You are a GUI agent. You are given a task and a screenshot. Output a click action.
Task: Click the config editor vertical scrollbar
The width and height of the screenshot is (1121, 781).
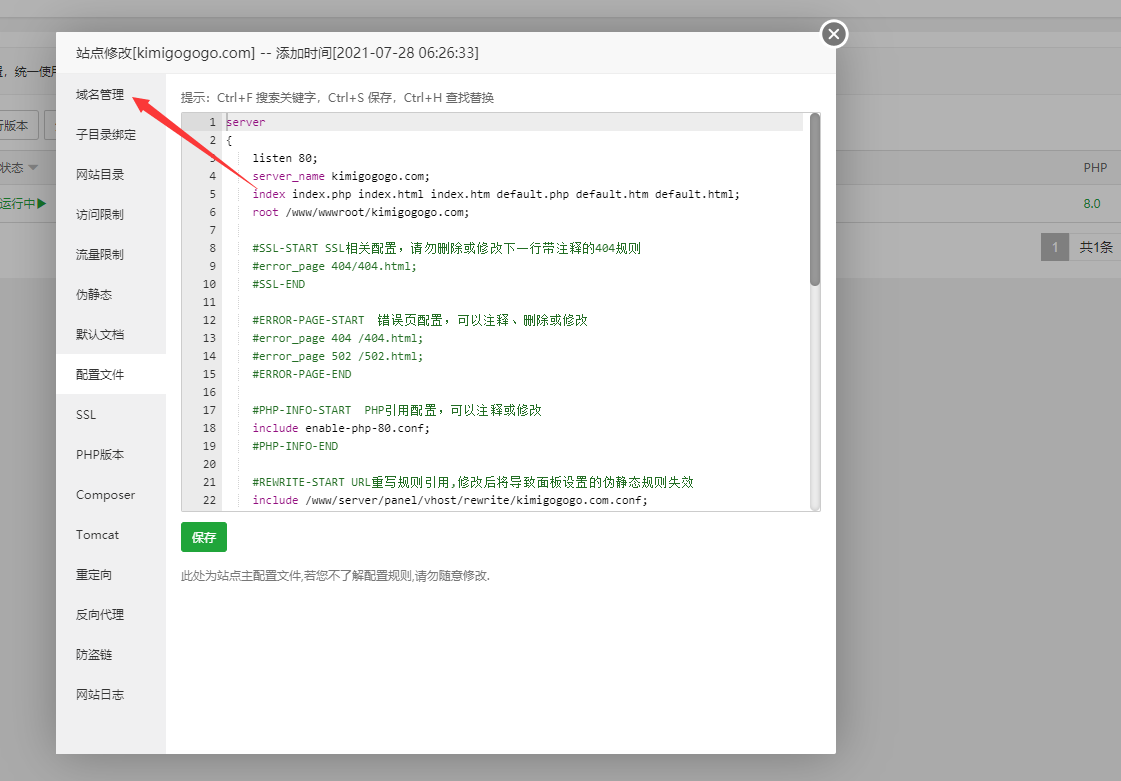[x=814, y=200]
